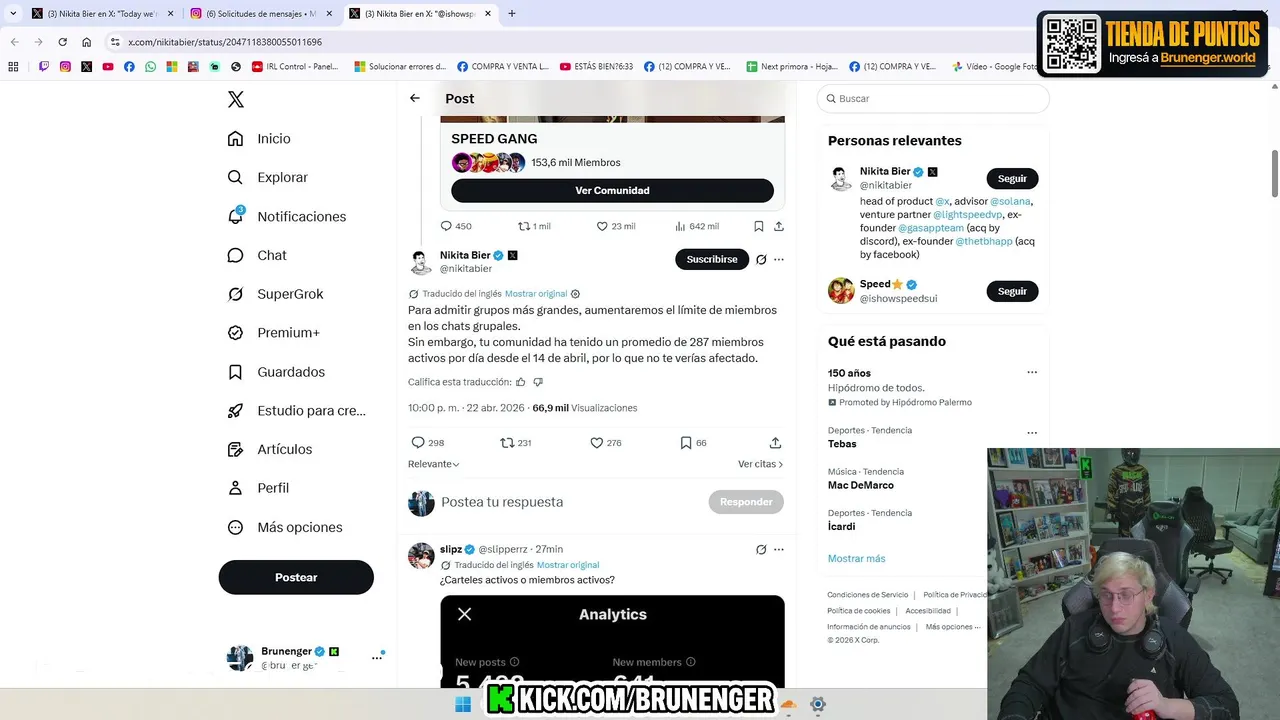The image size is (1280, 720).
Task: Open Ver citas link
Action: [x=760, y=464]
